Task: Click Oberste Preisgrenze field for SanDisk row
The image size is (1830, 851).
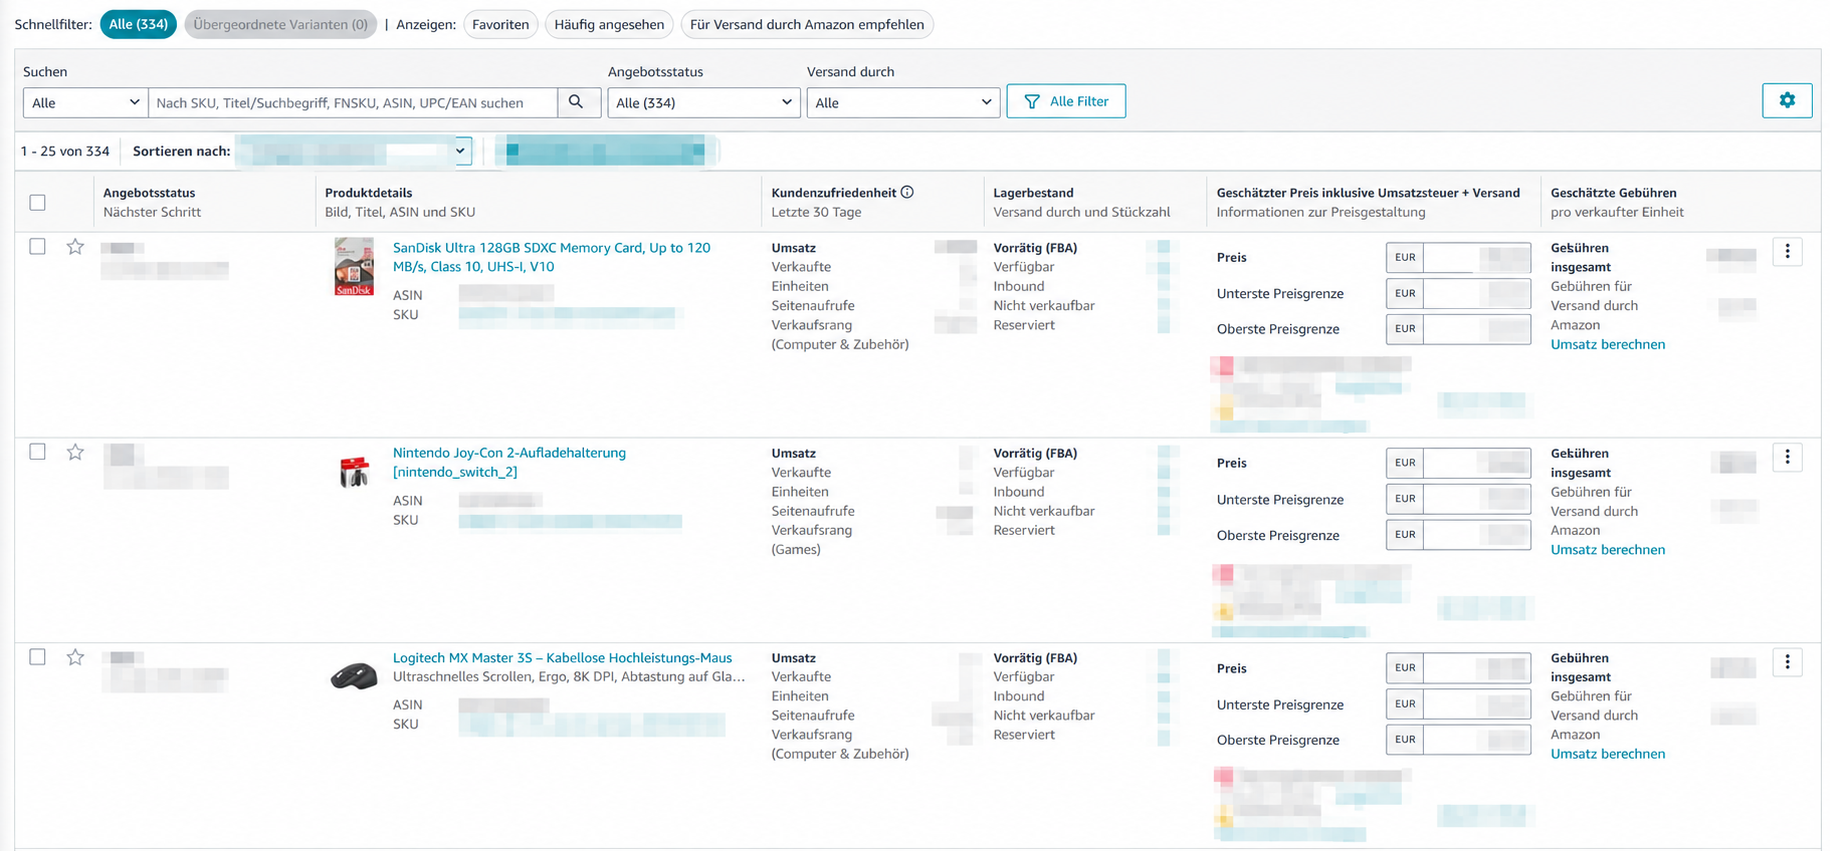Action: click(1477, 329)
